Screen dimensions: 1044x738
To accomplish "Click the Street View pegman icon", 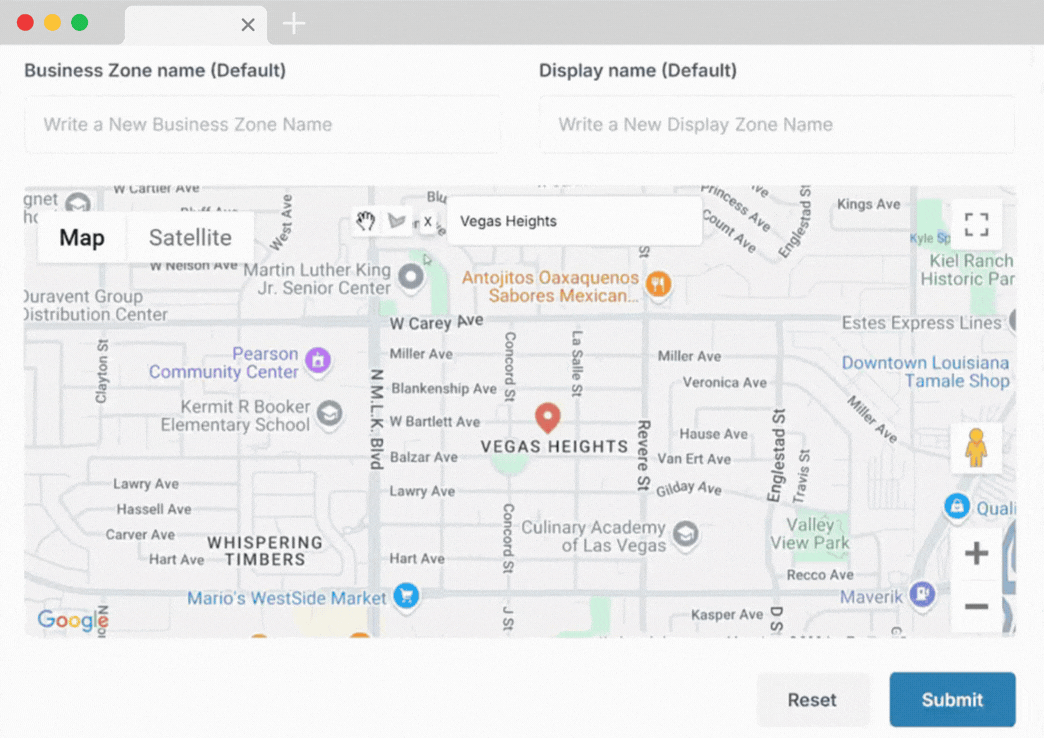I will pos(976,447).
